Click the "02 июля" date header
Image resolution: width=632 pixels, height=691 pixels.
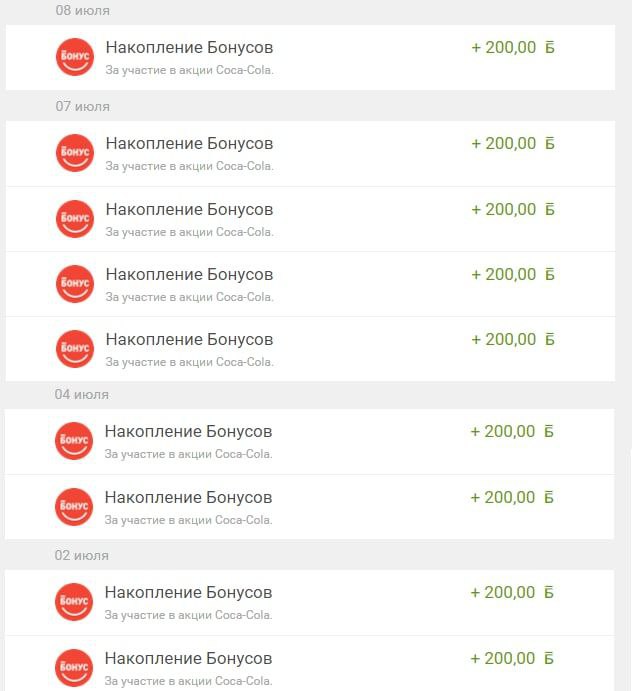coord(81,555)
